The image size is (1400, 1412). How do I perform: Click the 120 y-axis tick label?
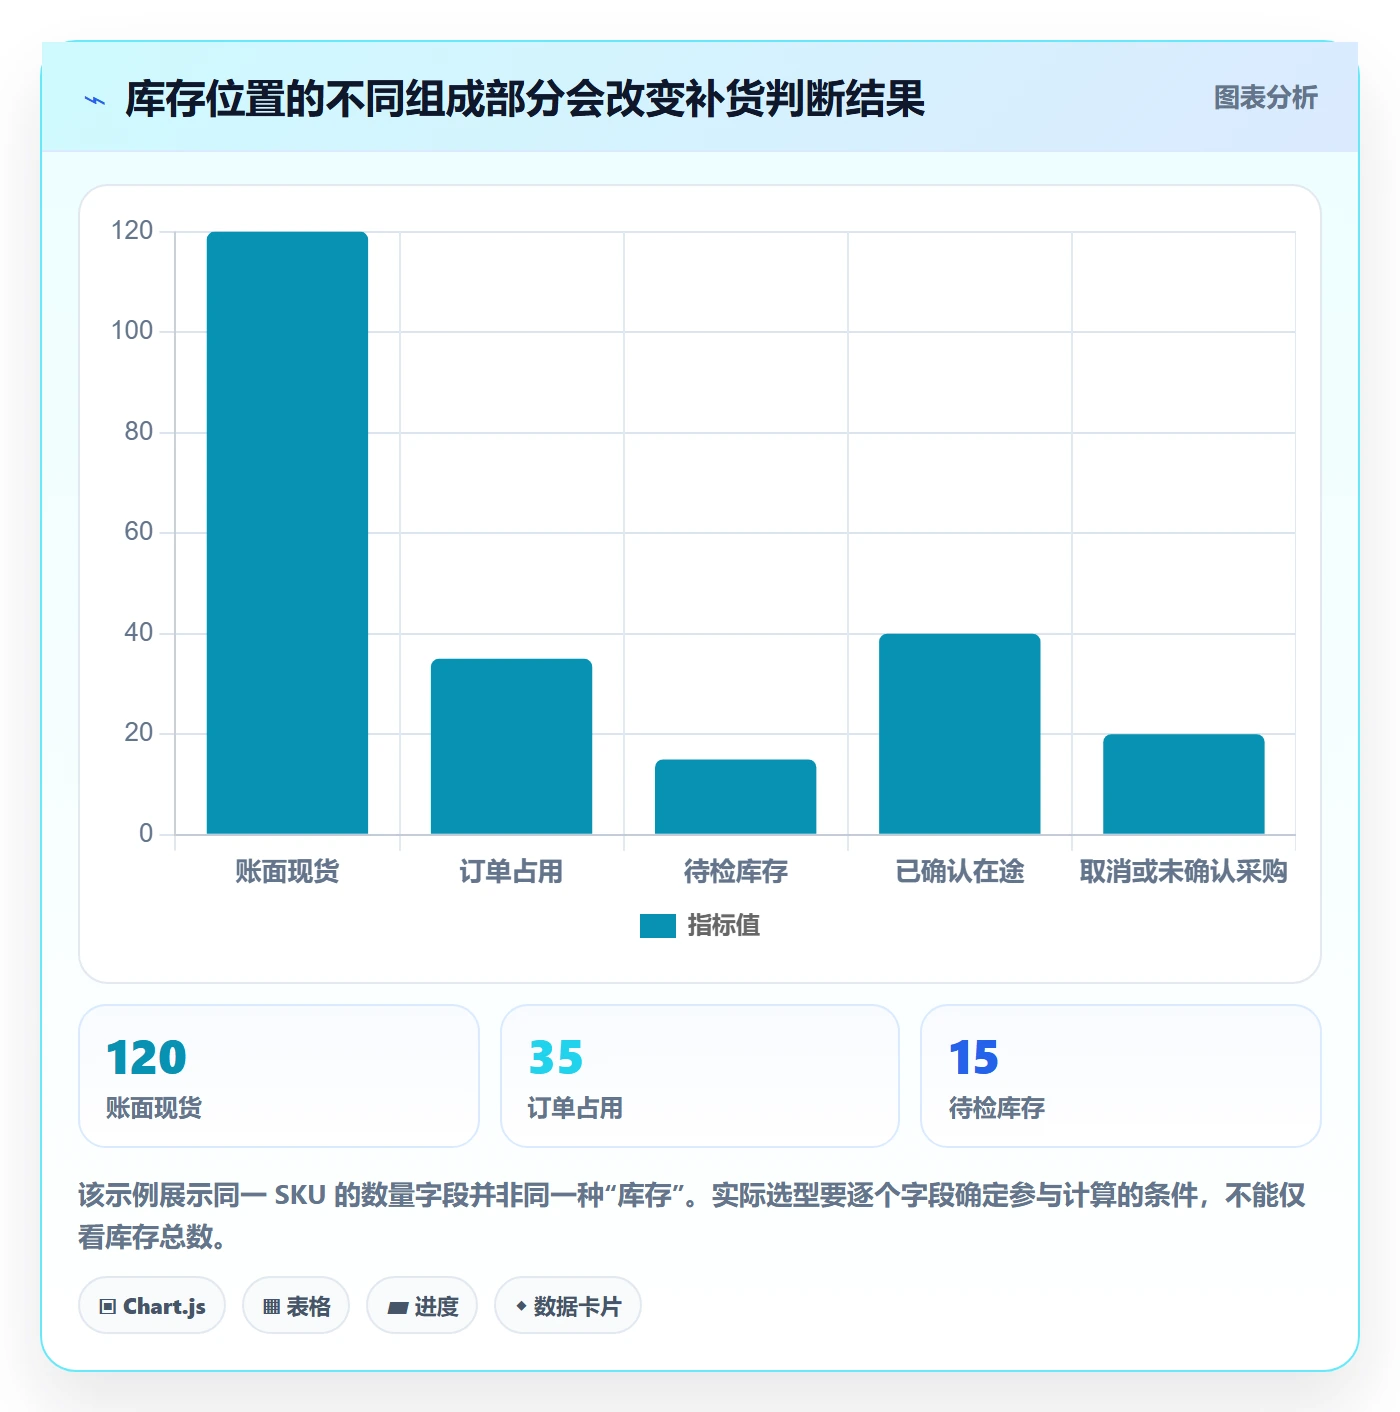coord(132,231)
